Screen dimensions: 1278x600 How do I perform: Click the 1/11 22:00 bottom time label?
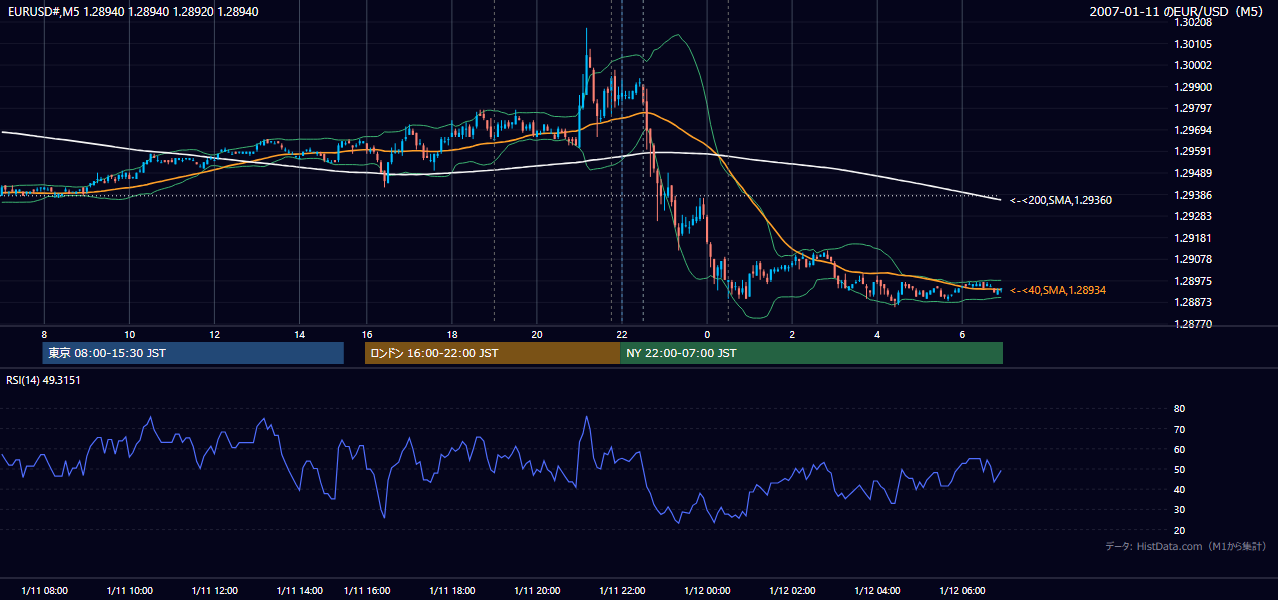point(622,590)
